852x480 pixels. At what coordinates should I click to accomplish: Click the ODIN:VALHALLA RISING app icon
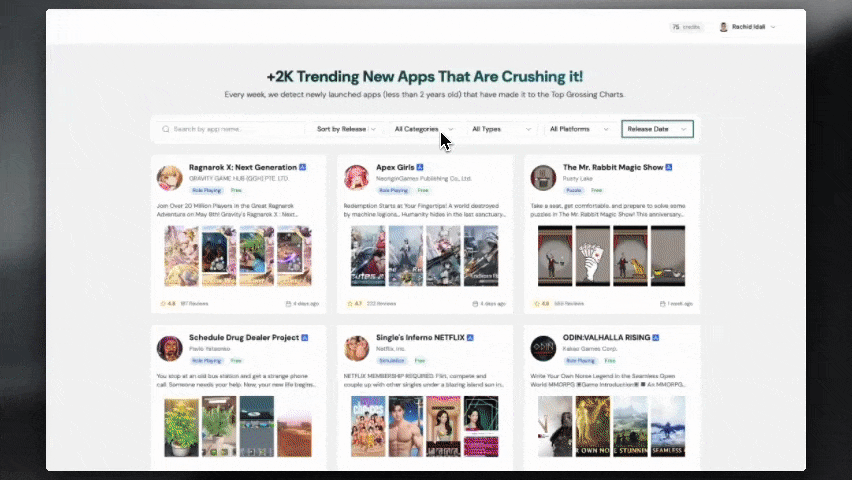(543, 348)
